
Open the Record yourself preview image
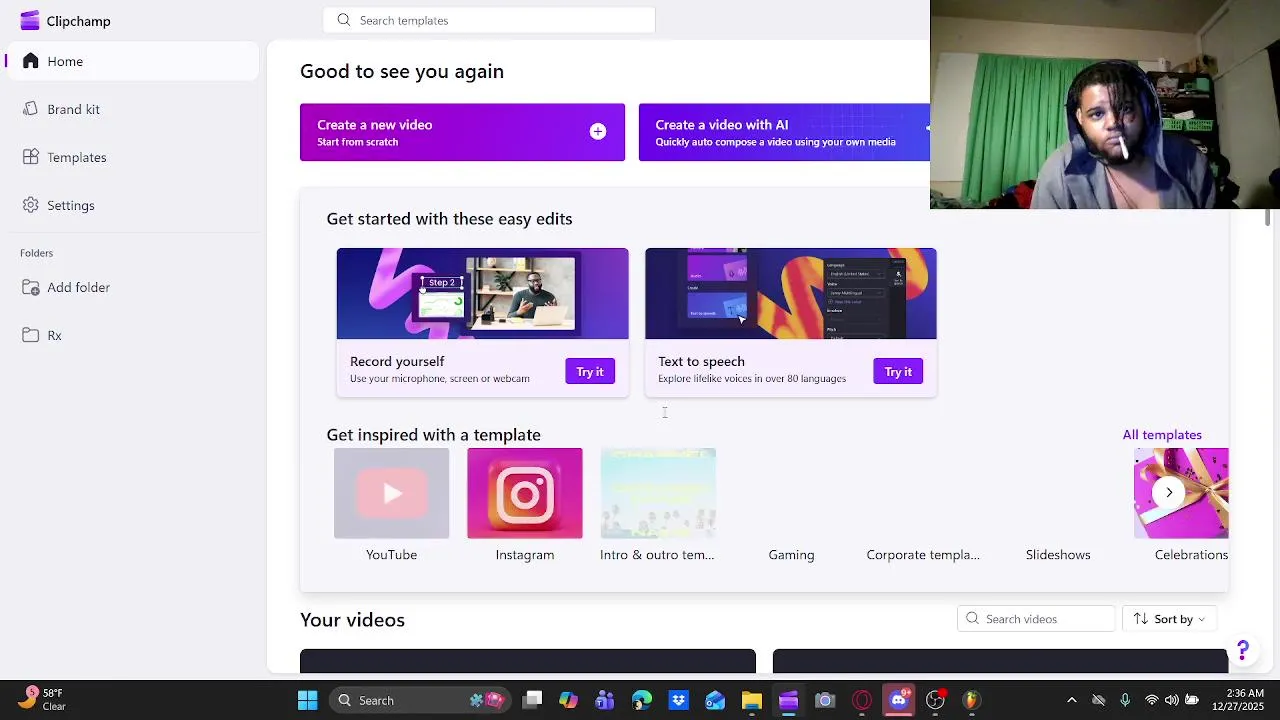pyautogui.click(x=482, y=294)
